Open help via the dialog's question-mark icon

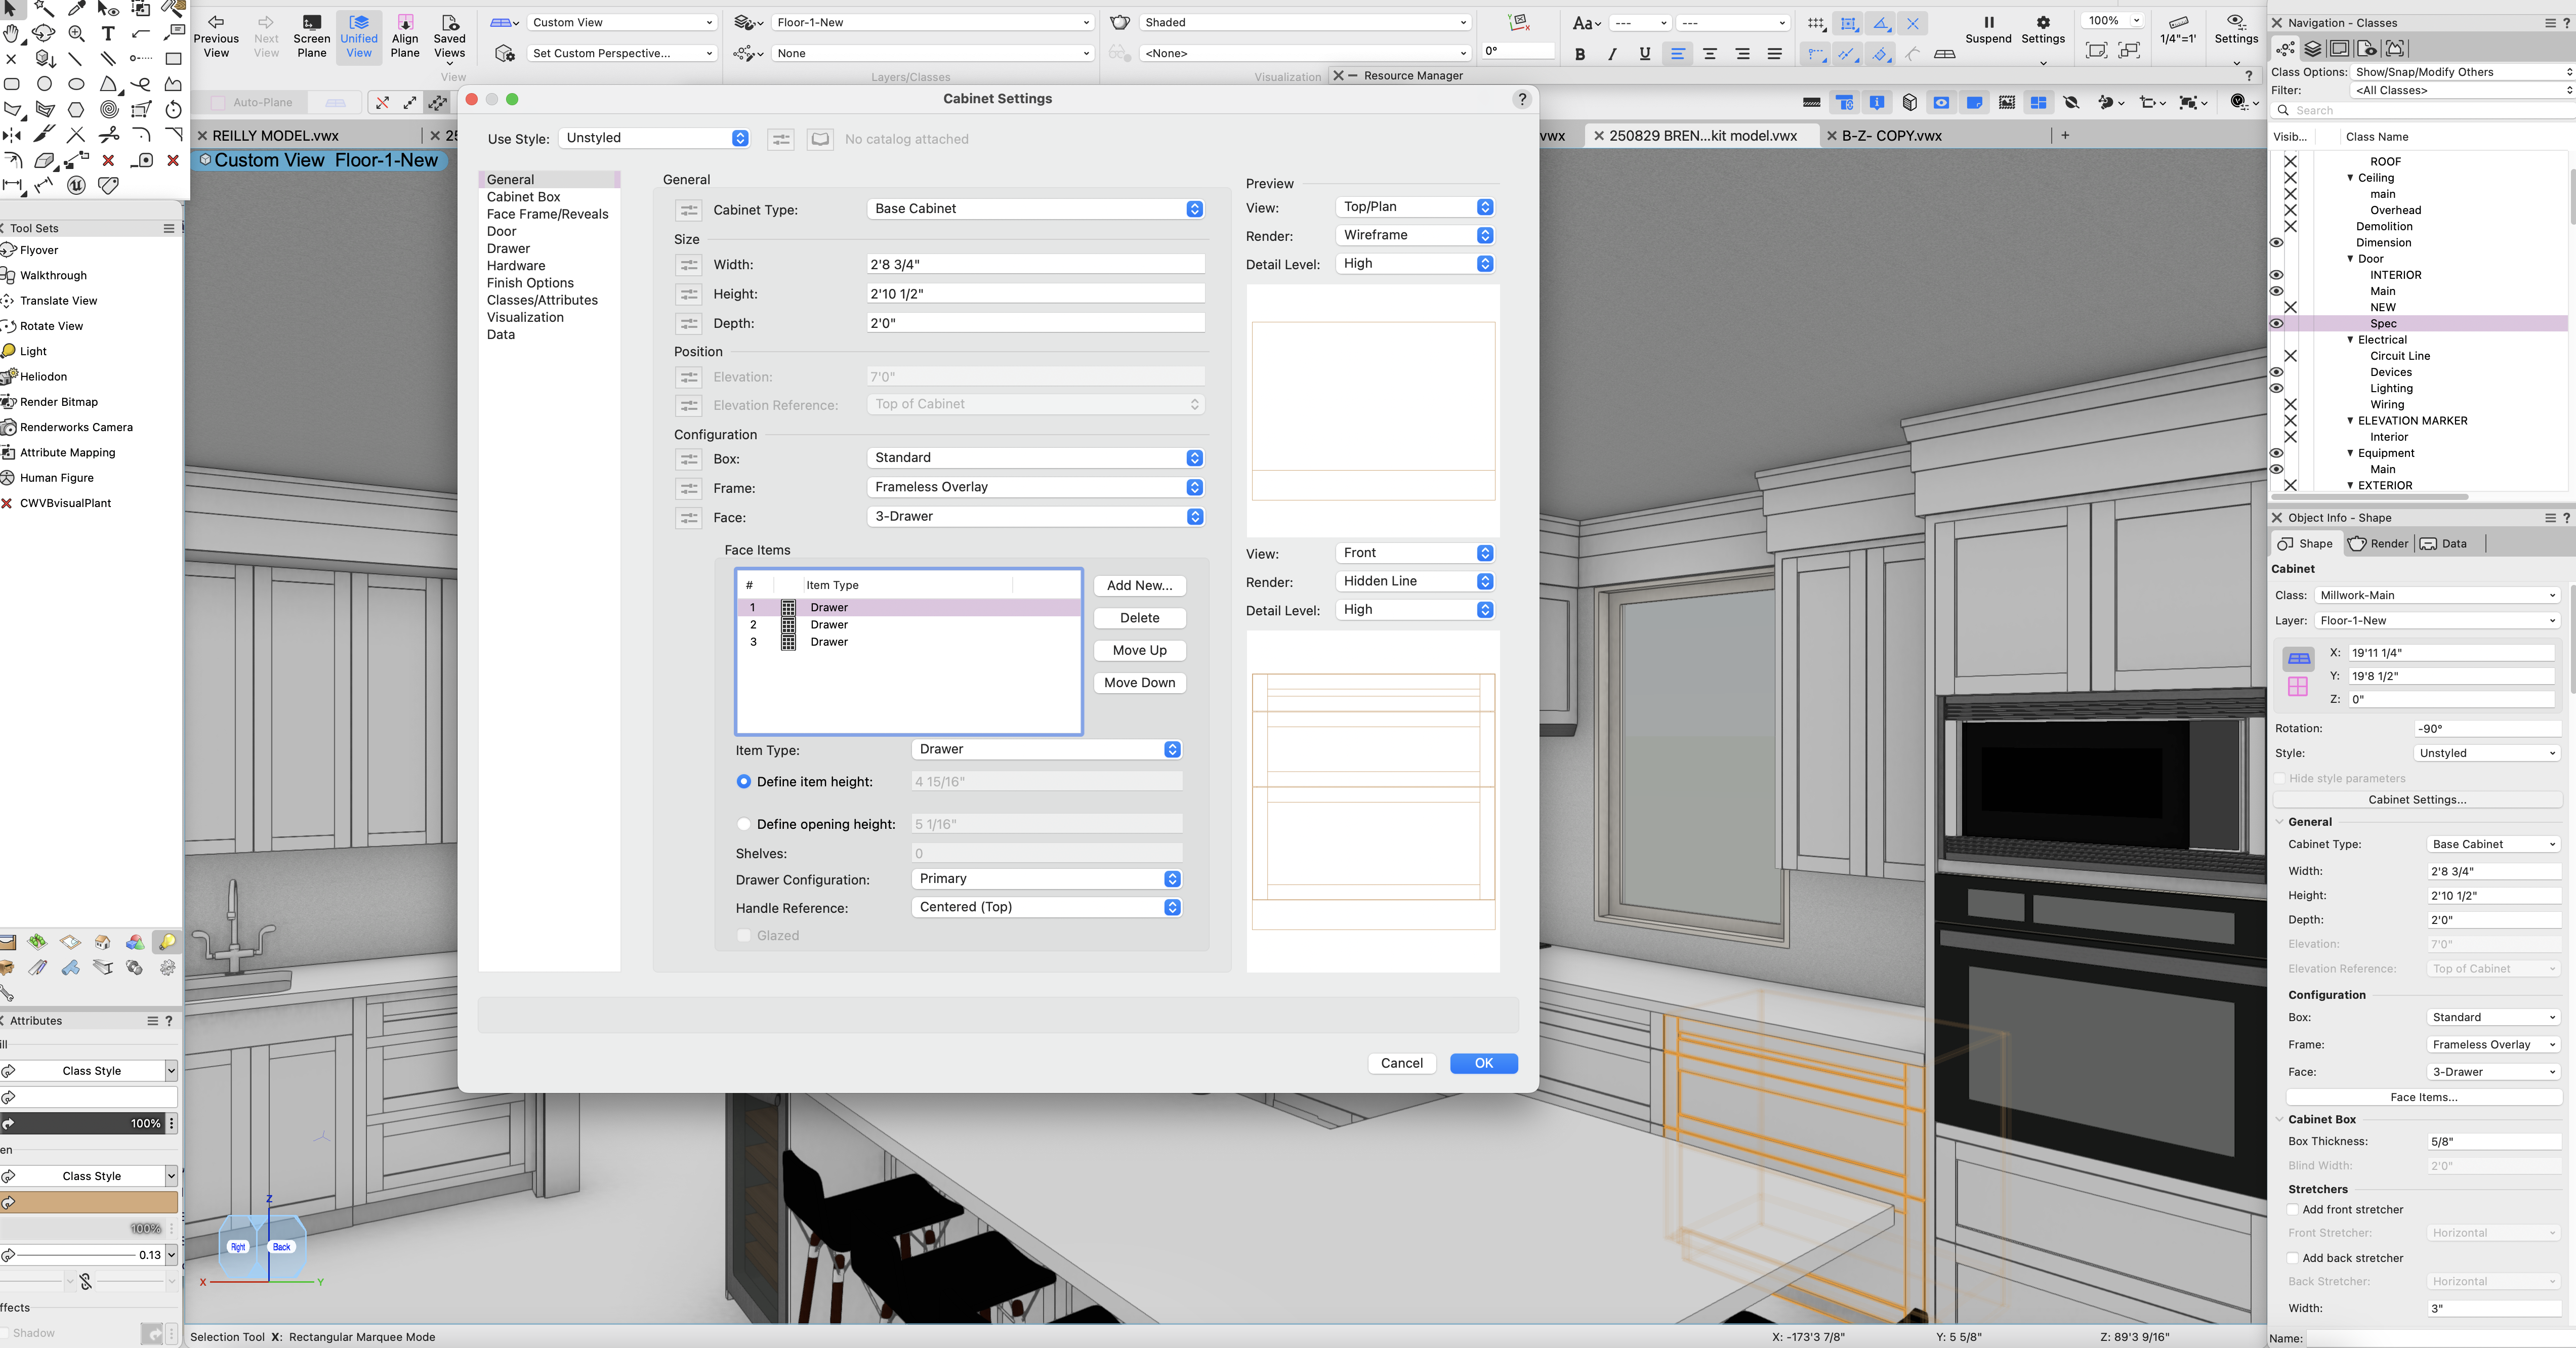coord(1521,99)
